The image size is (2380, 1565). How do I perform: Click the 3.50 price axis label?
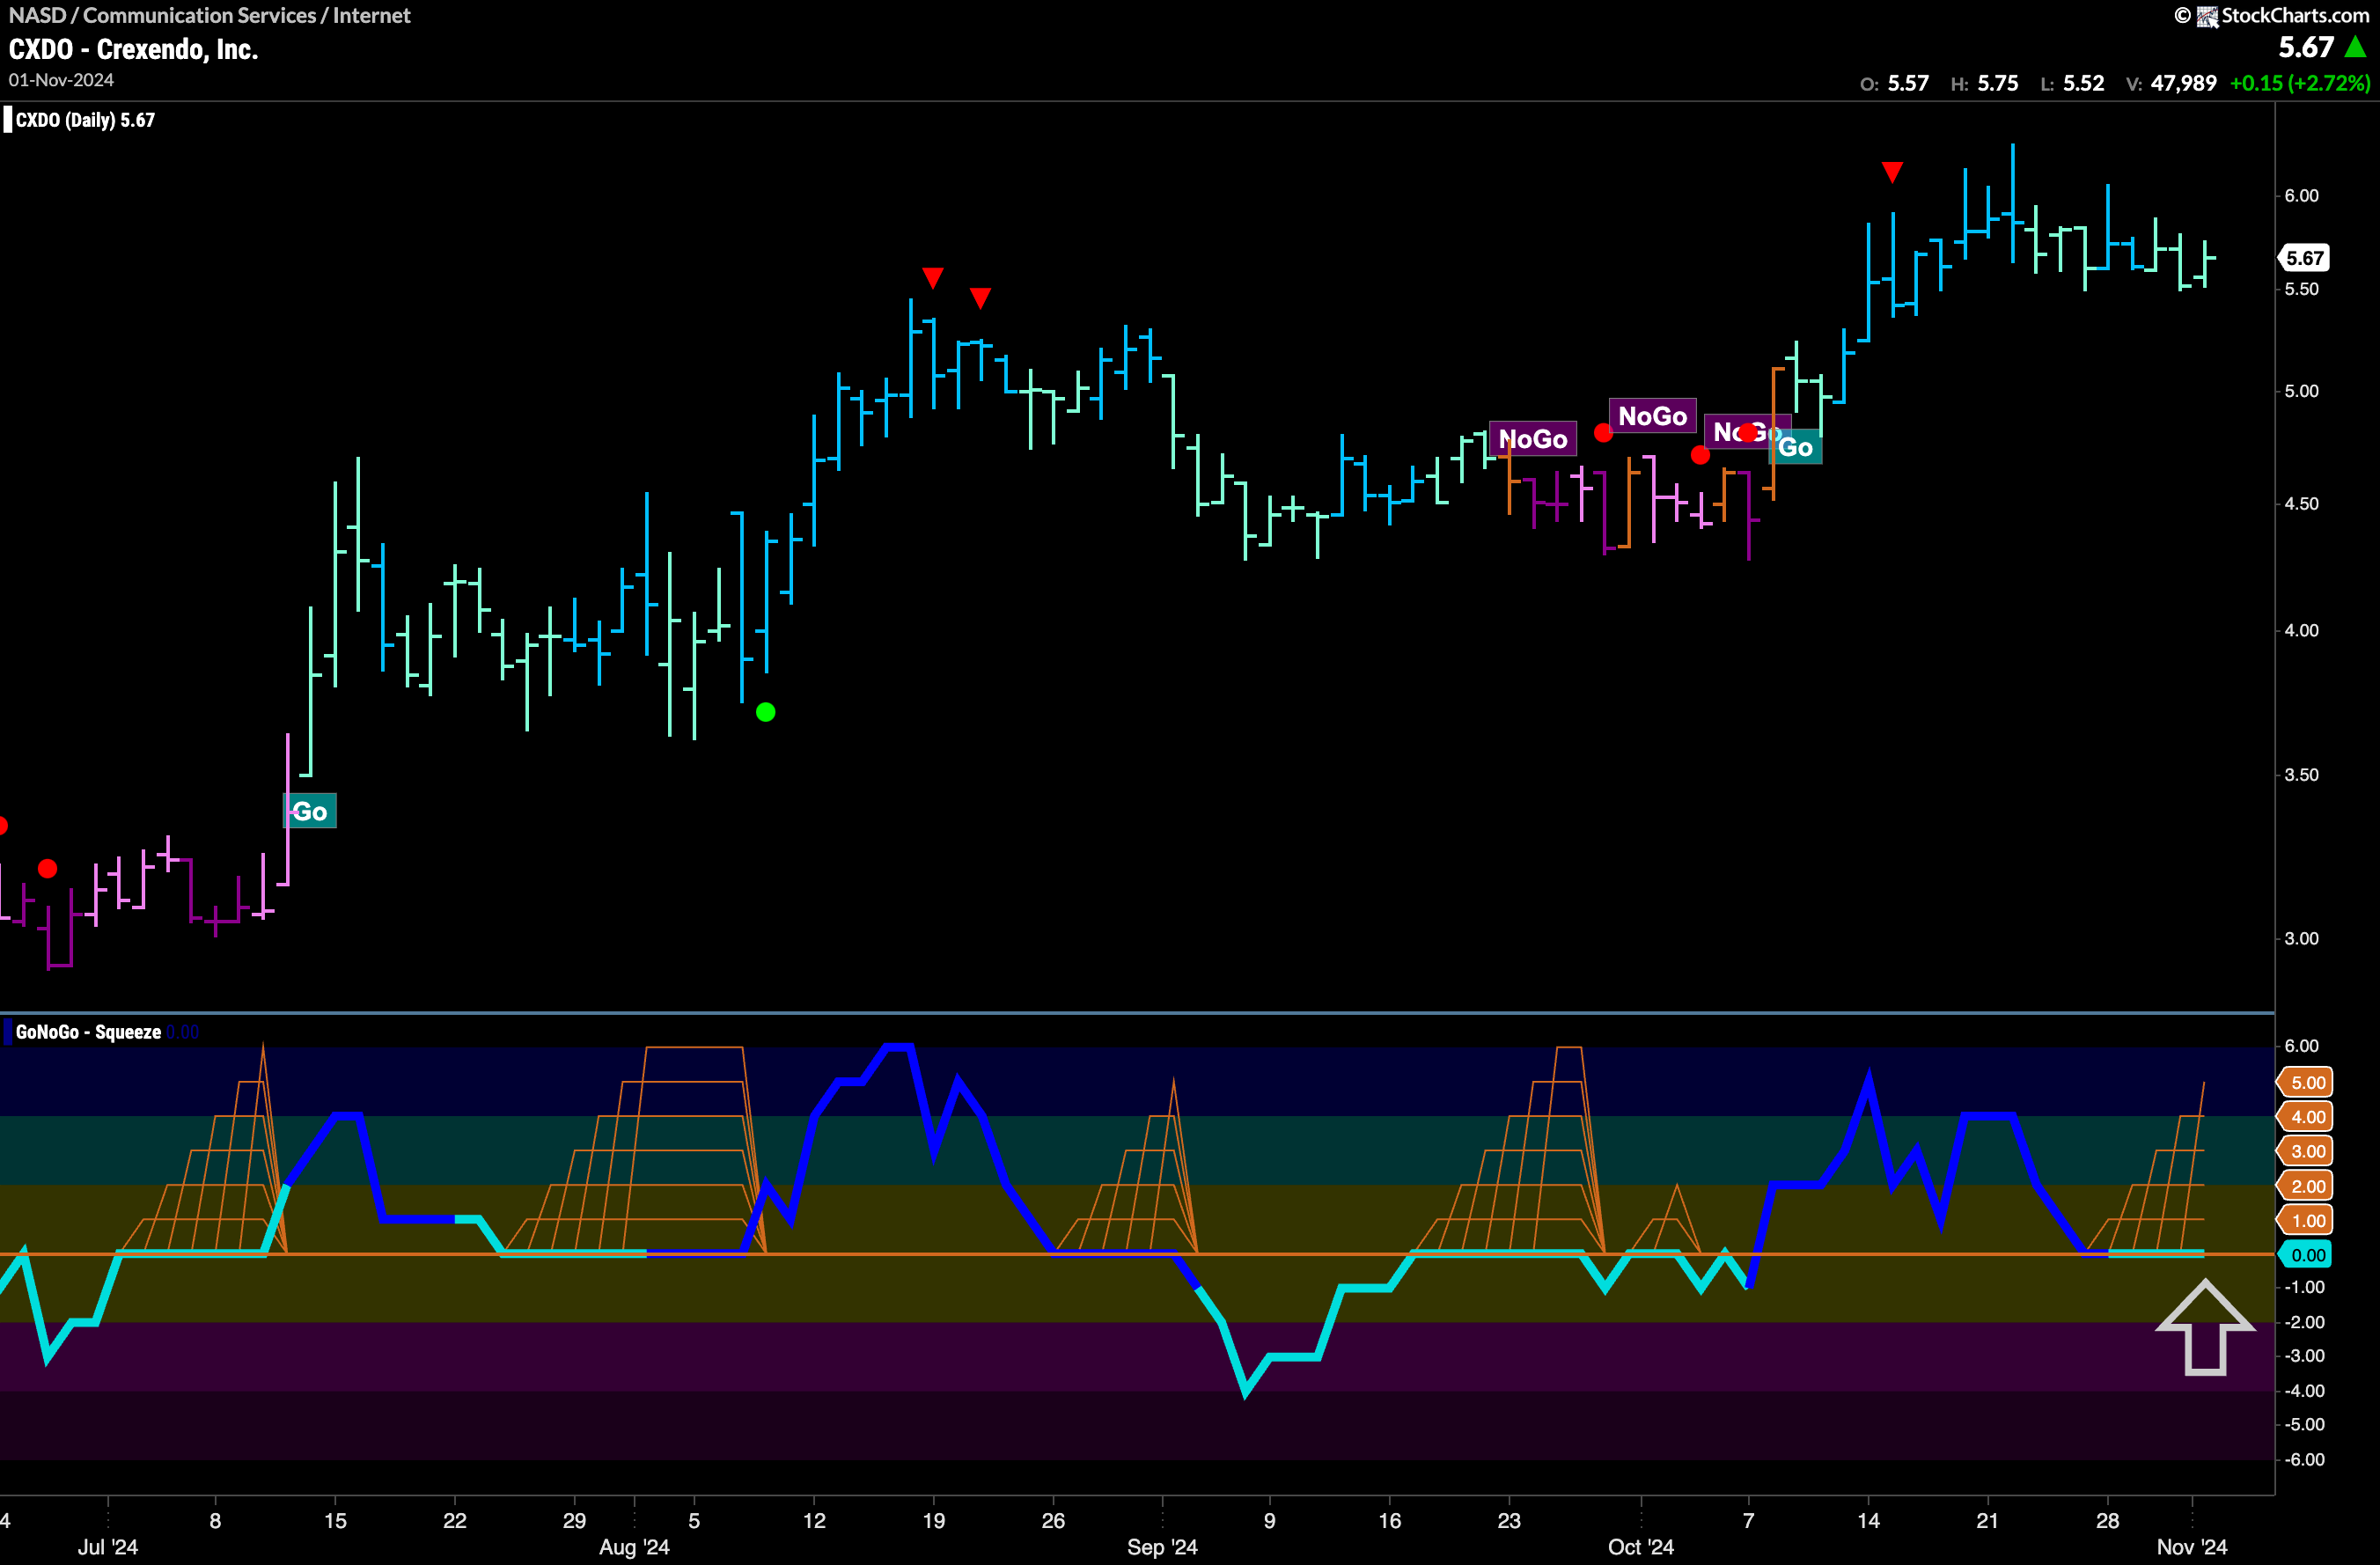2301,775
